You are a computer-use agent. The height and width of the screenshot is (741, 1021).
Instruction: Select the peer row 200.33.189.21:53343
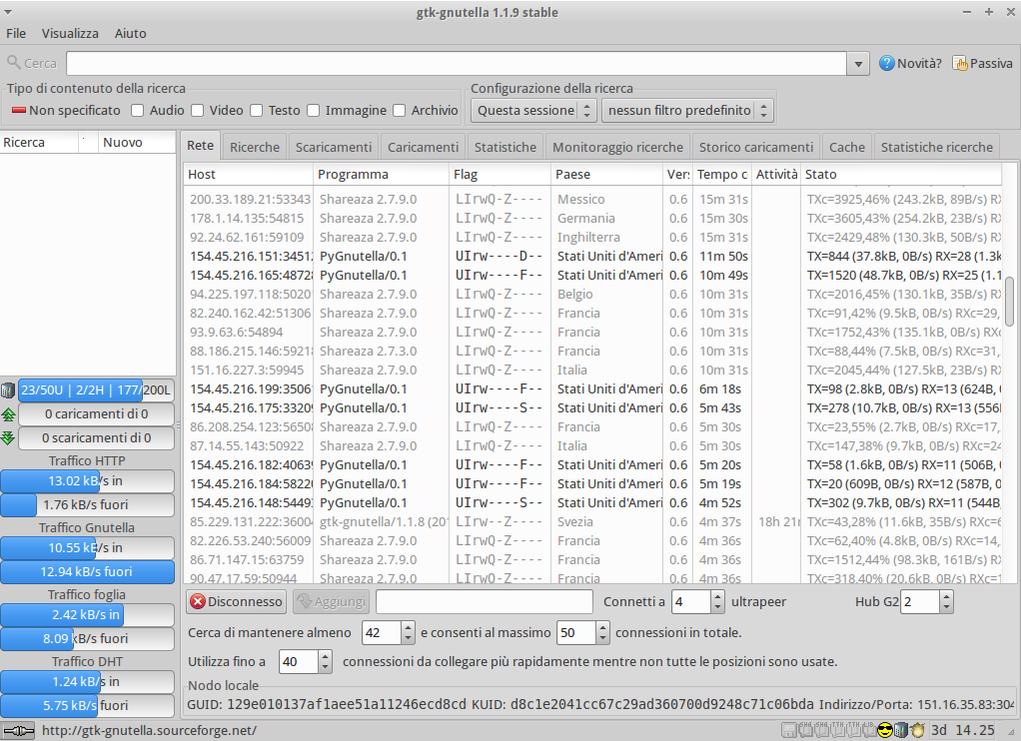[x=593, y=199]
